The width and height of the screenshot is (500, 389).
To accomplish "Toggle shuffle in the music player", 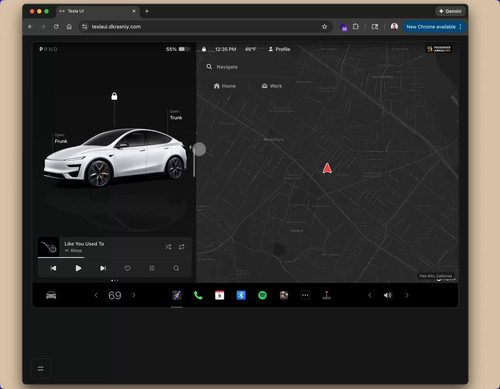I will tap(168, 247).
